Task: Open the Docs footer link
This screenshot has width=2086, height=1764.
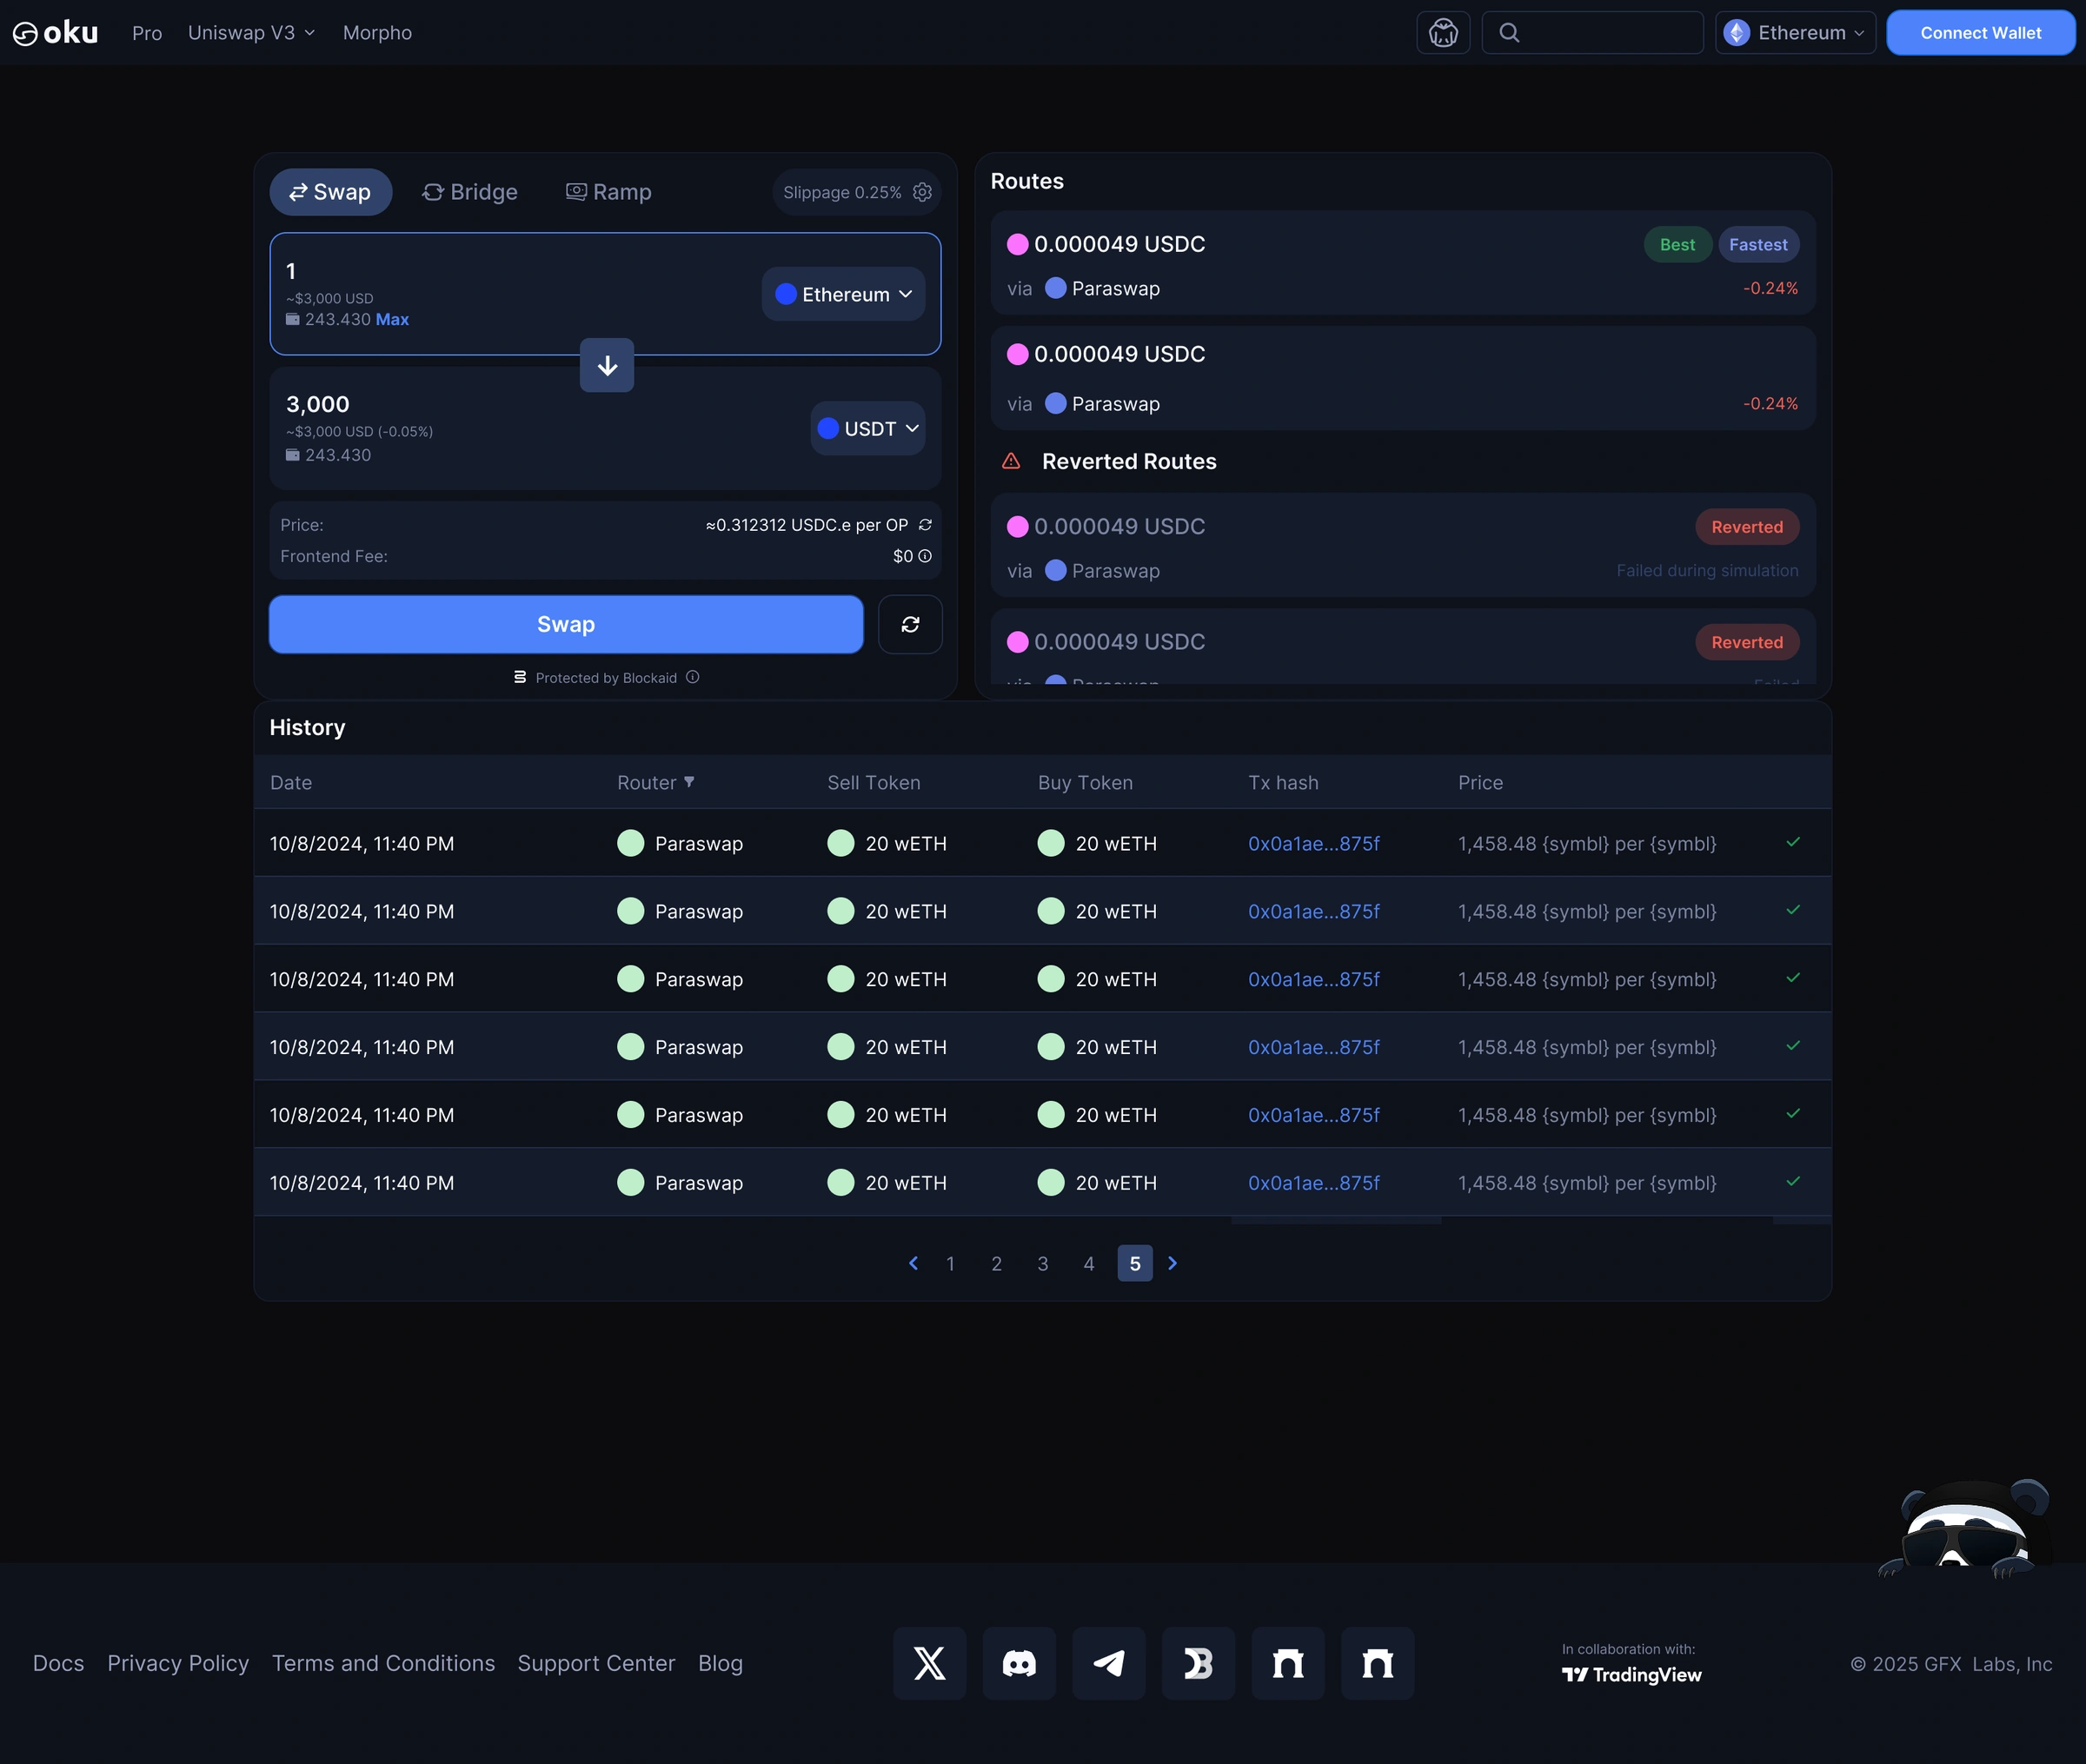Action: point(59,1663)
